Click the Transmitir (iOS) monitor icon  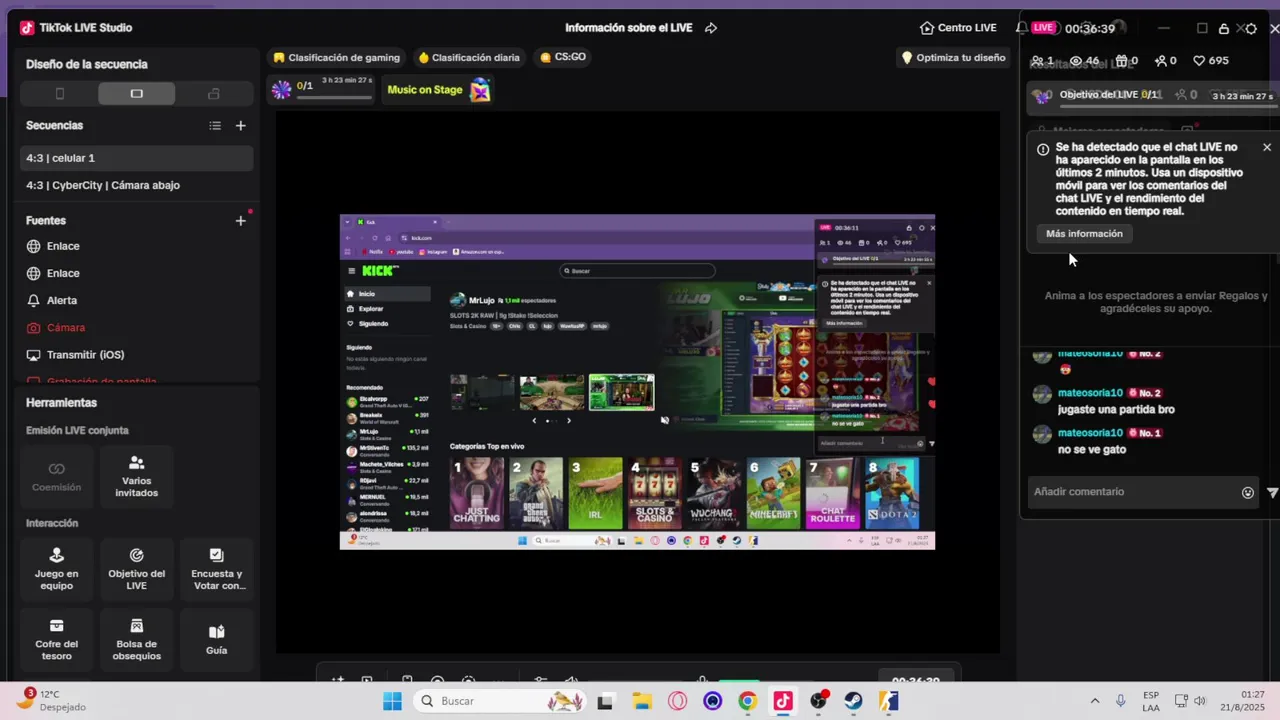pyautogui.click(x=34, y=355)
